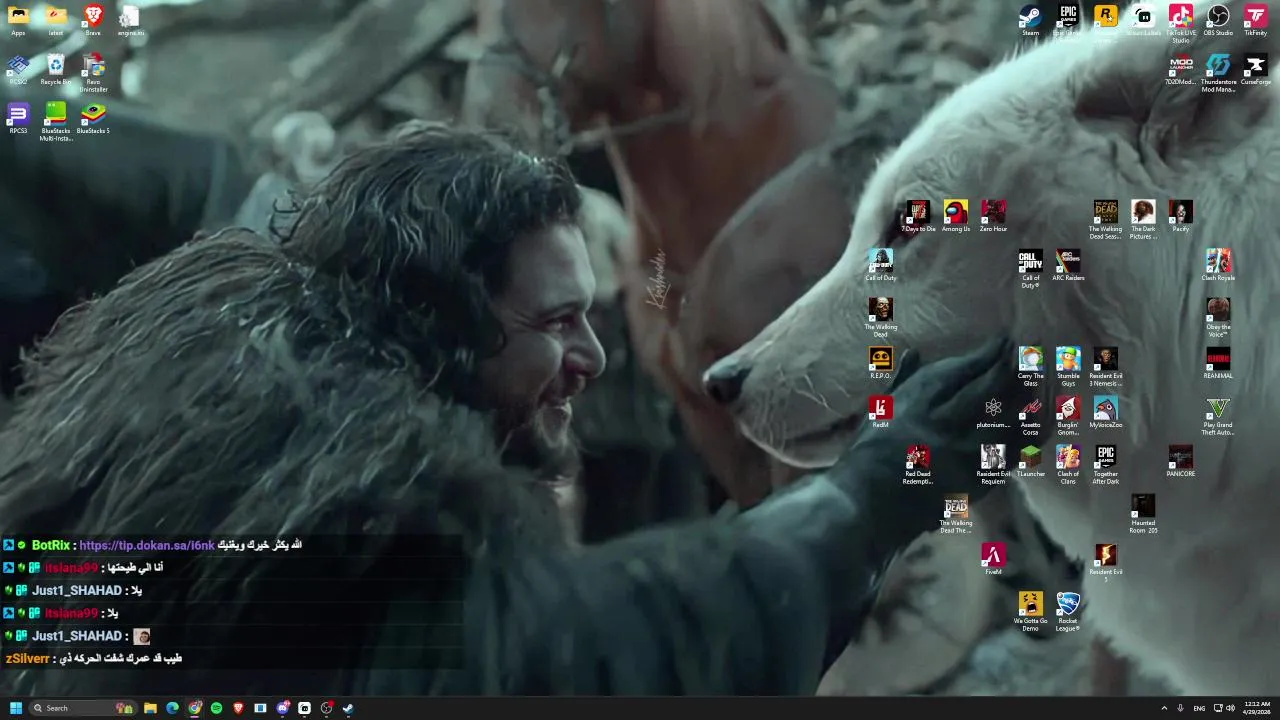The image size is (1280, 720).
Task: Open The Dark Pictures shortcut
Action: click(1143, 218)
